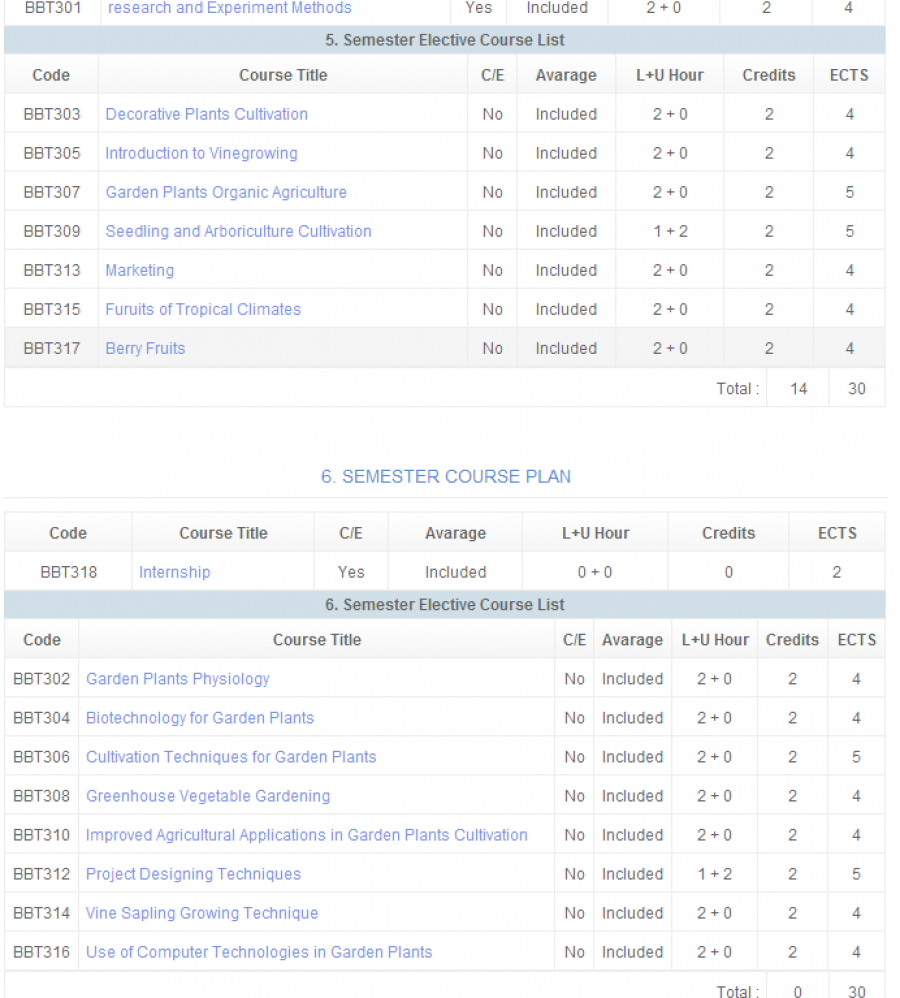Screen dimensions: 900x998
Task: Open Greenhouse Vegetable Gardening course link
Action: [207, 796]
